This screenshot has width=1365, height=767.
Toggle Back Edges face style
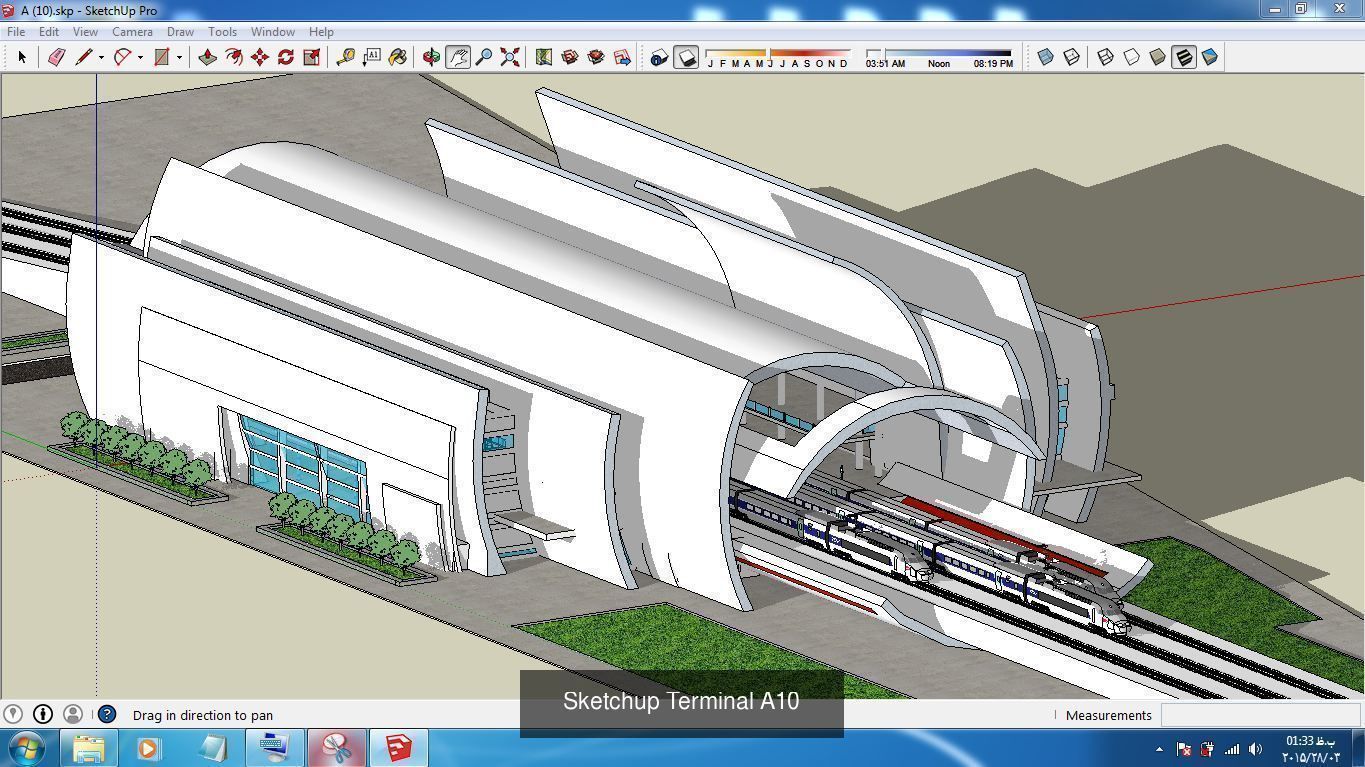(1071, 57)
